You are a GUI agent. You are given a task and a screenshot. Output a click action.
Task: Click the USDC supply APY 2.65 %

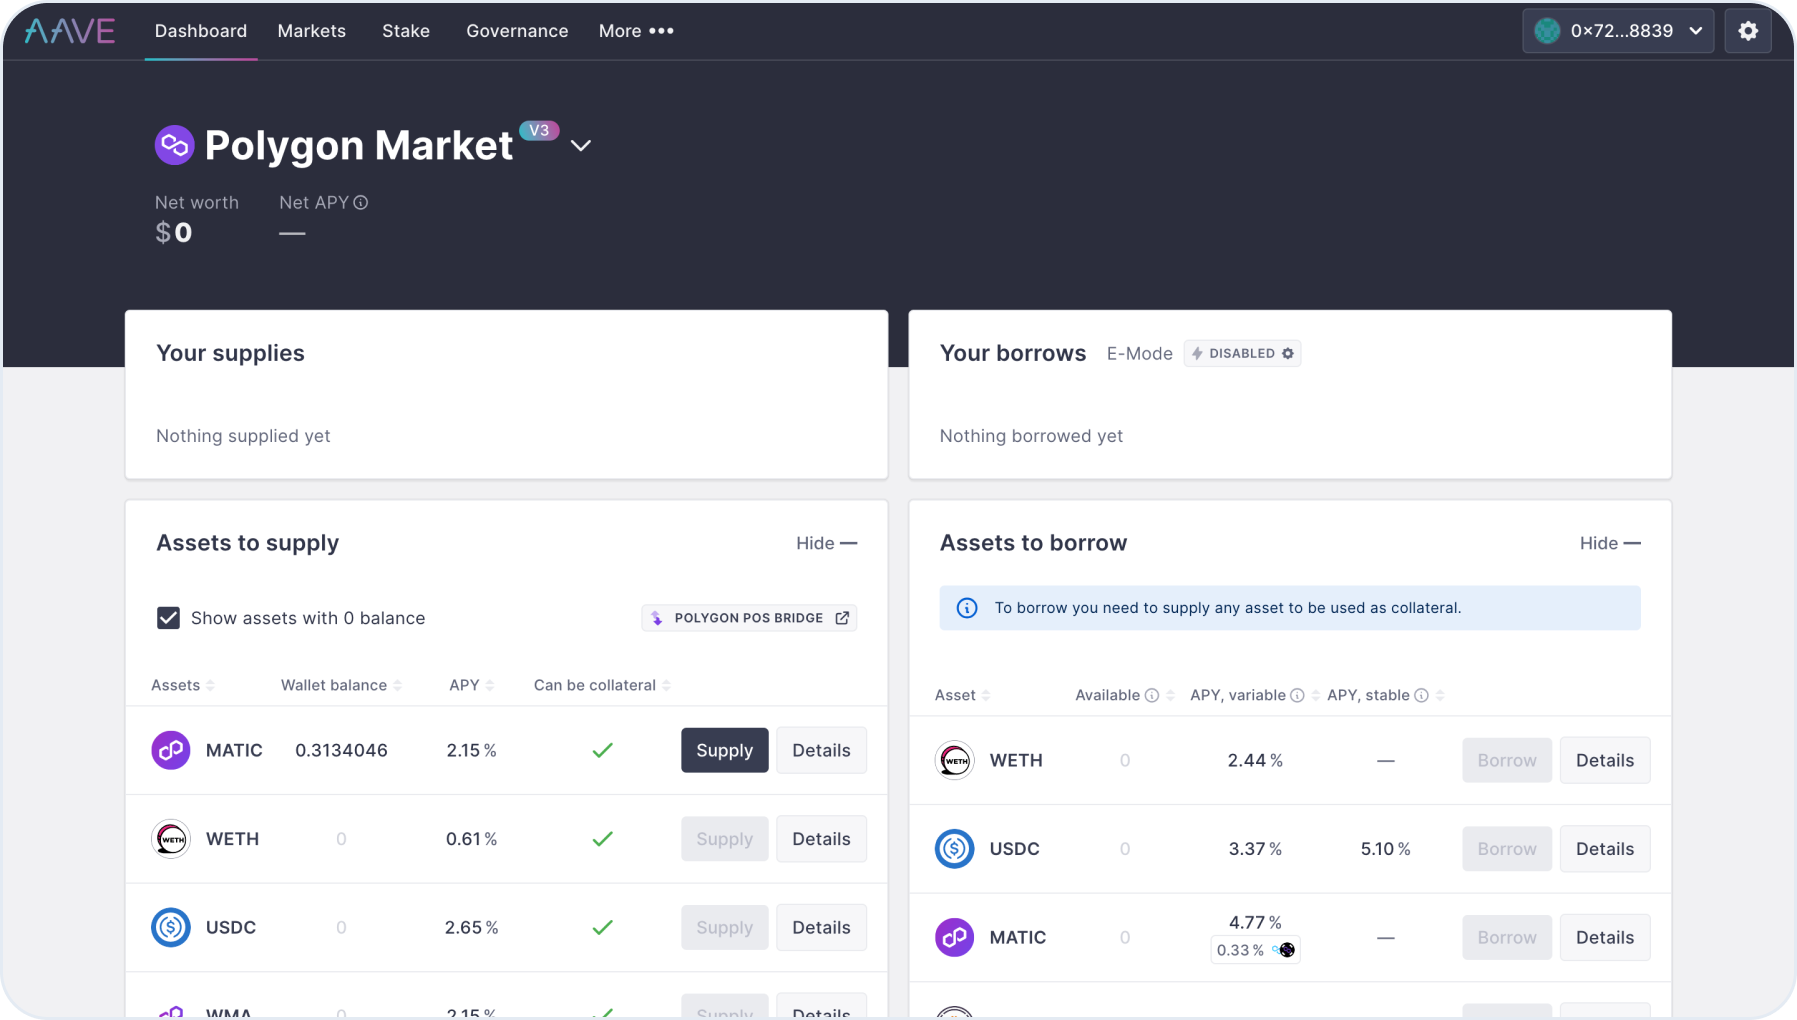(471, 927)
